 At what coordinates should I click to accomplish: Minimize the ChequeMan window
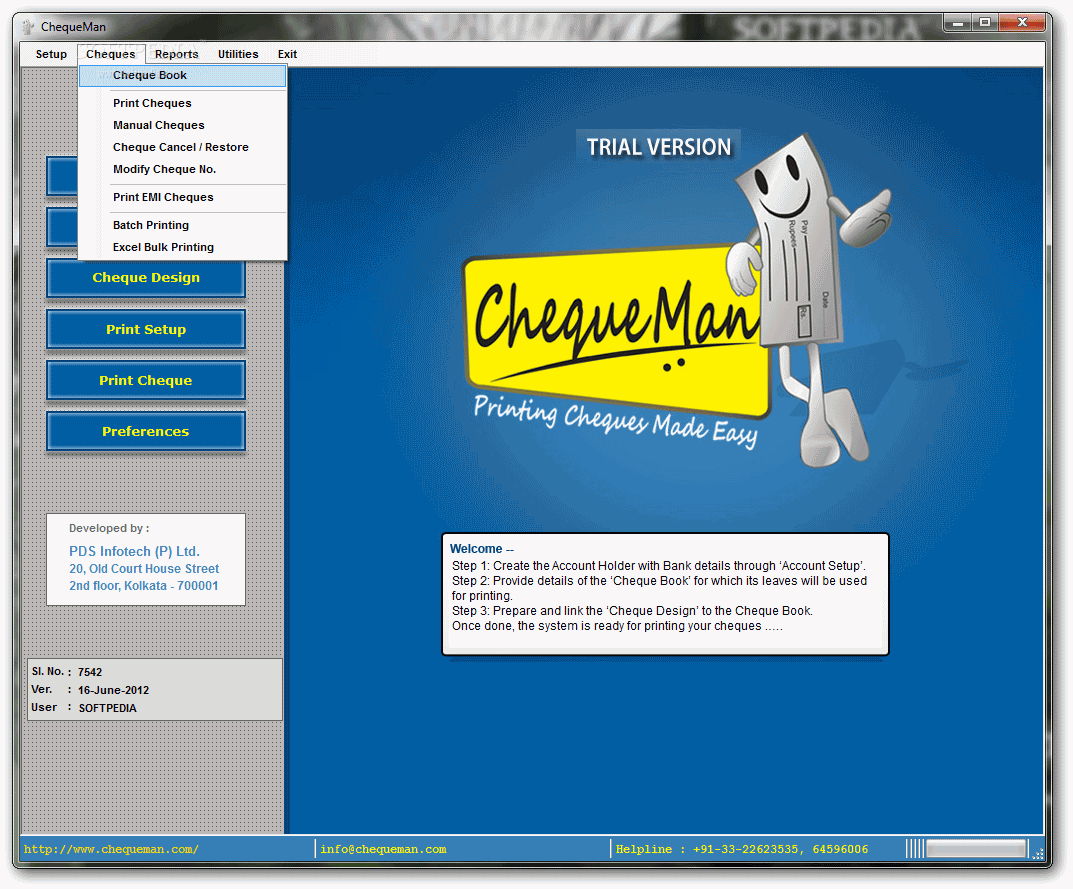[958, 23]
